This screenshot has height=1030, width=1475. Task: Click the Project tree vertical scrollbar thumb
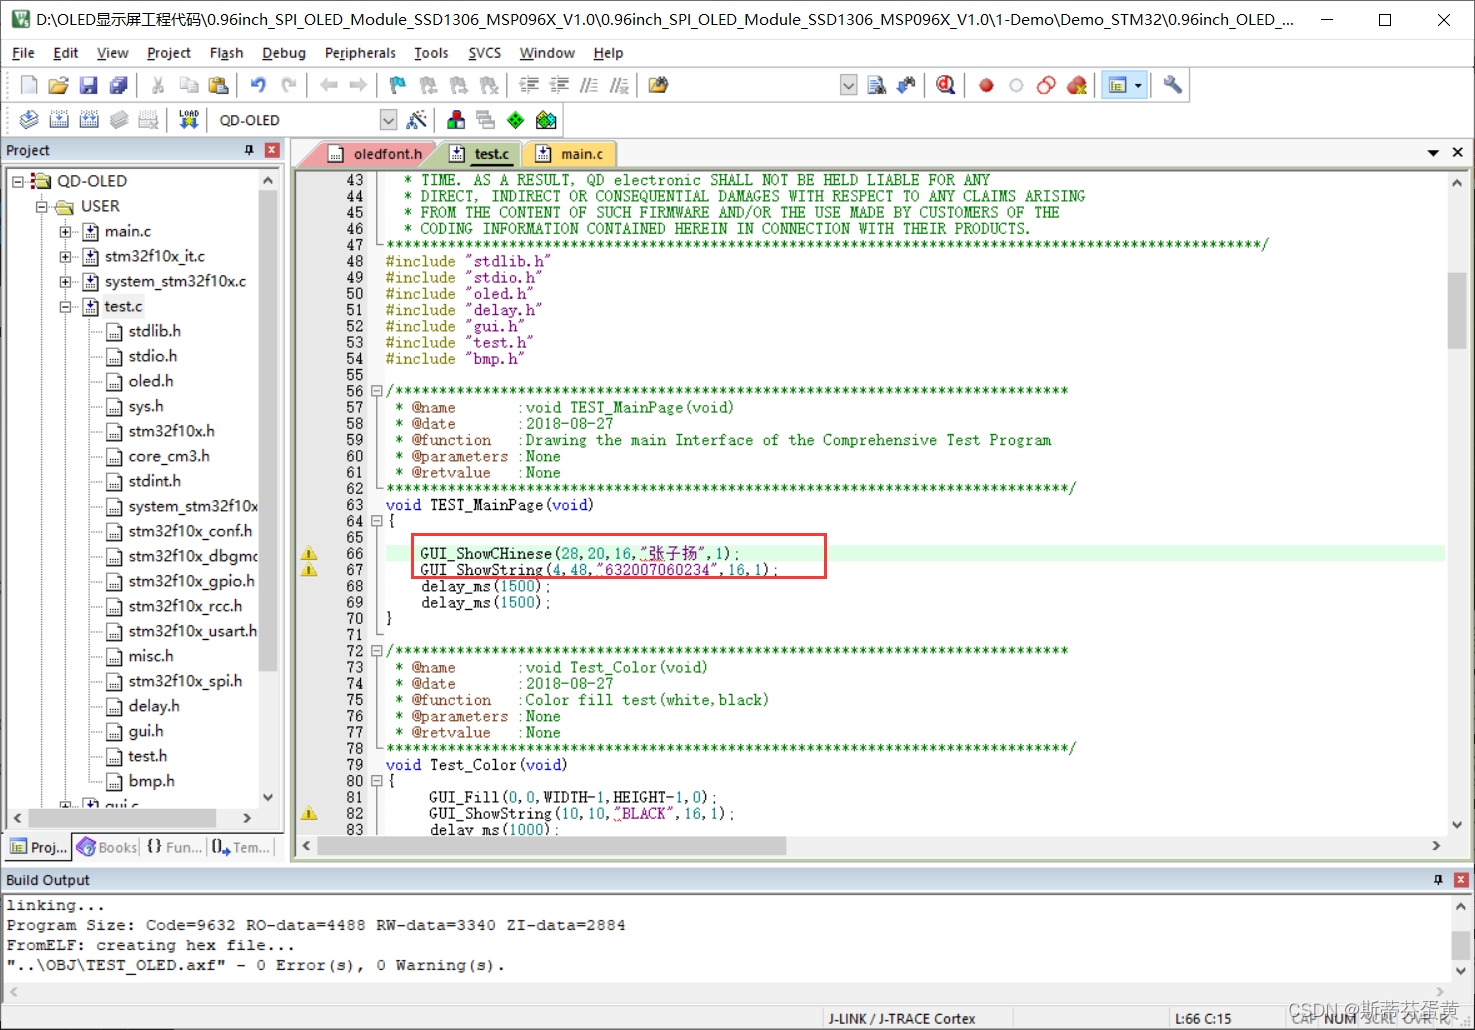(267, 430)
